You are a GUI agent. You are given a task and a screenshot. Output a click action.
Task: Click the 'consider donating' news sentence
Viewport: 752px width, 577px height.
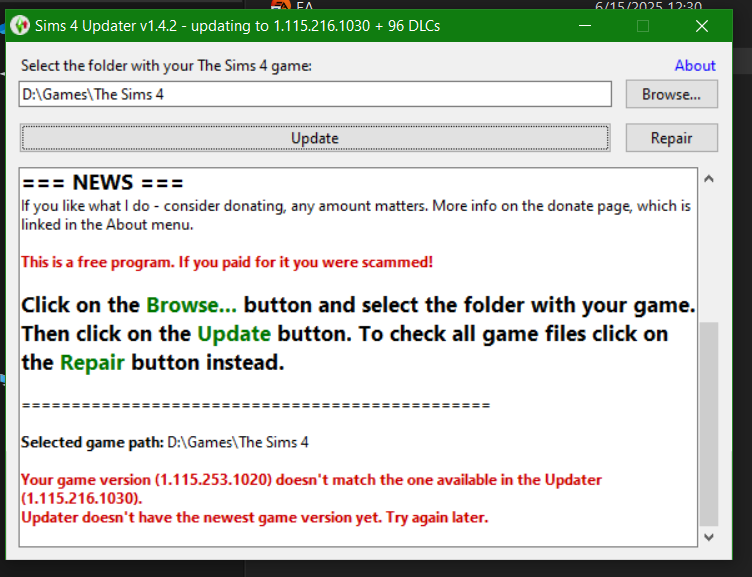[x=356, y=215]
